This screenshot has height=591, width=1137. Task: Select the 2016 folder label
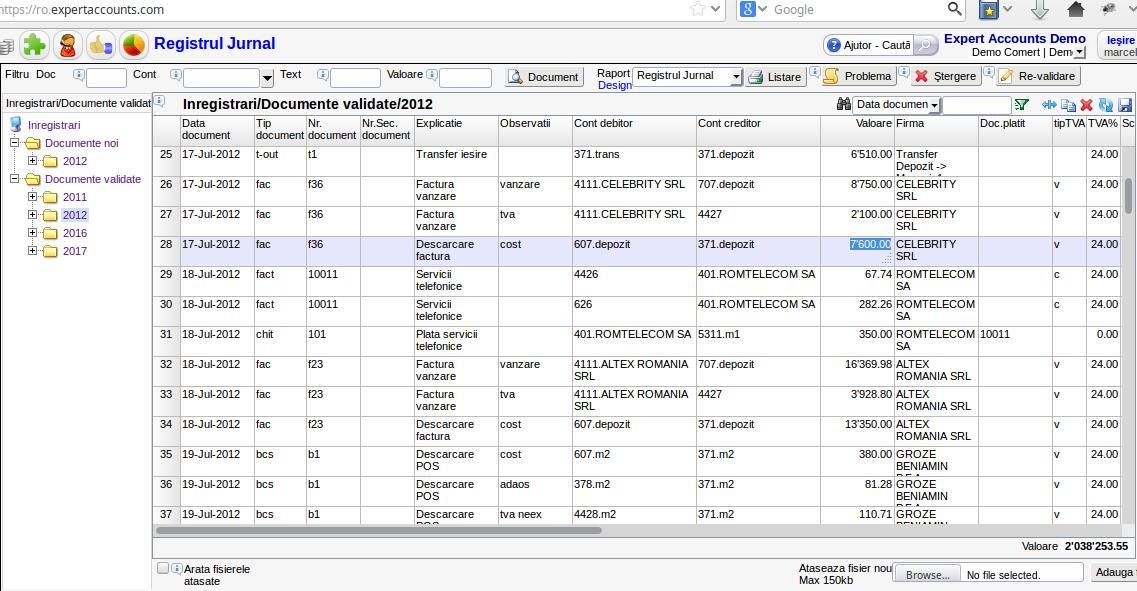(75, 233)
